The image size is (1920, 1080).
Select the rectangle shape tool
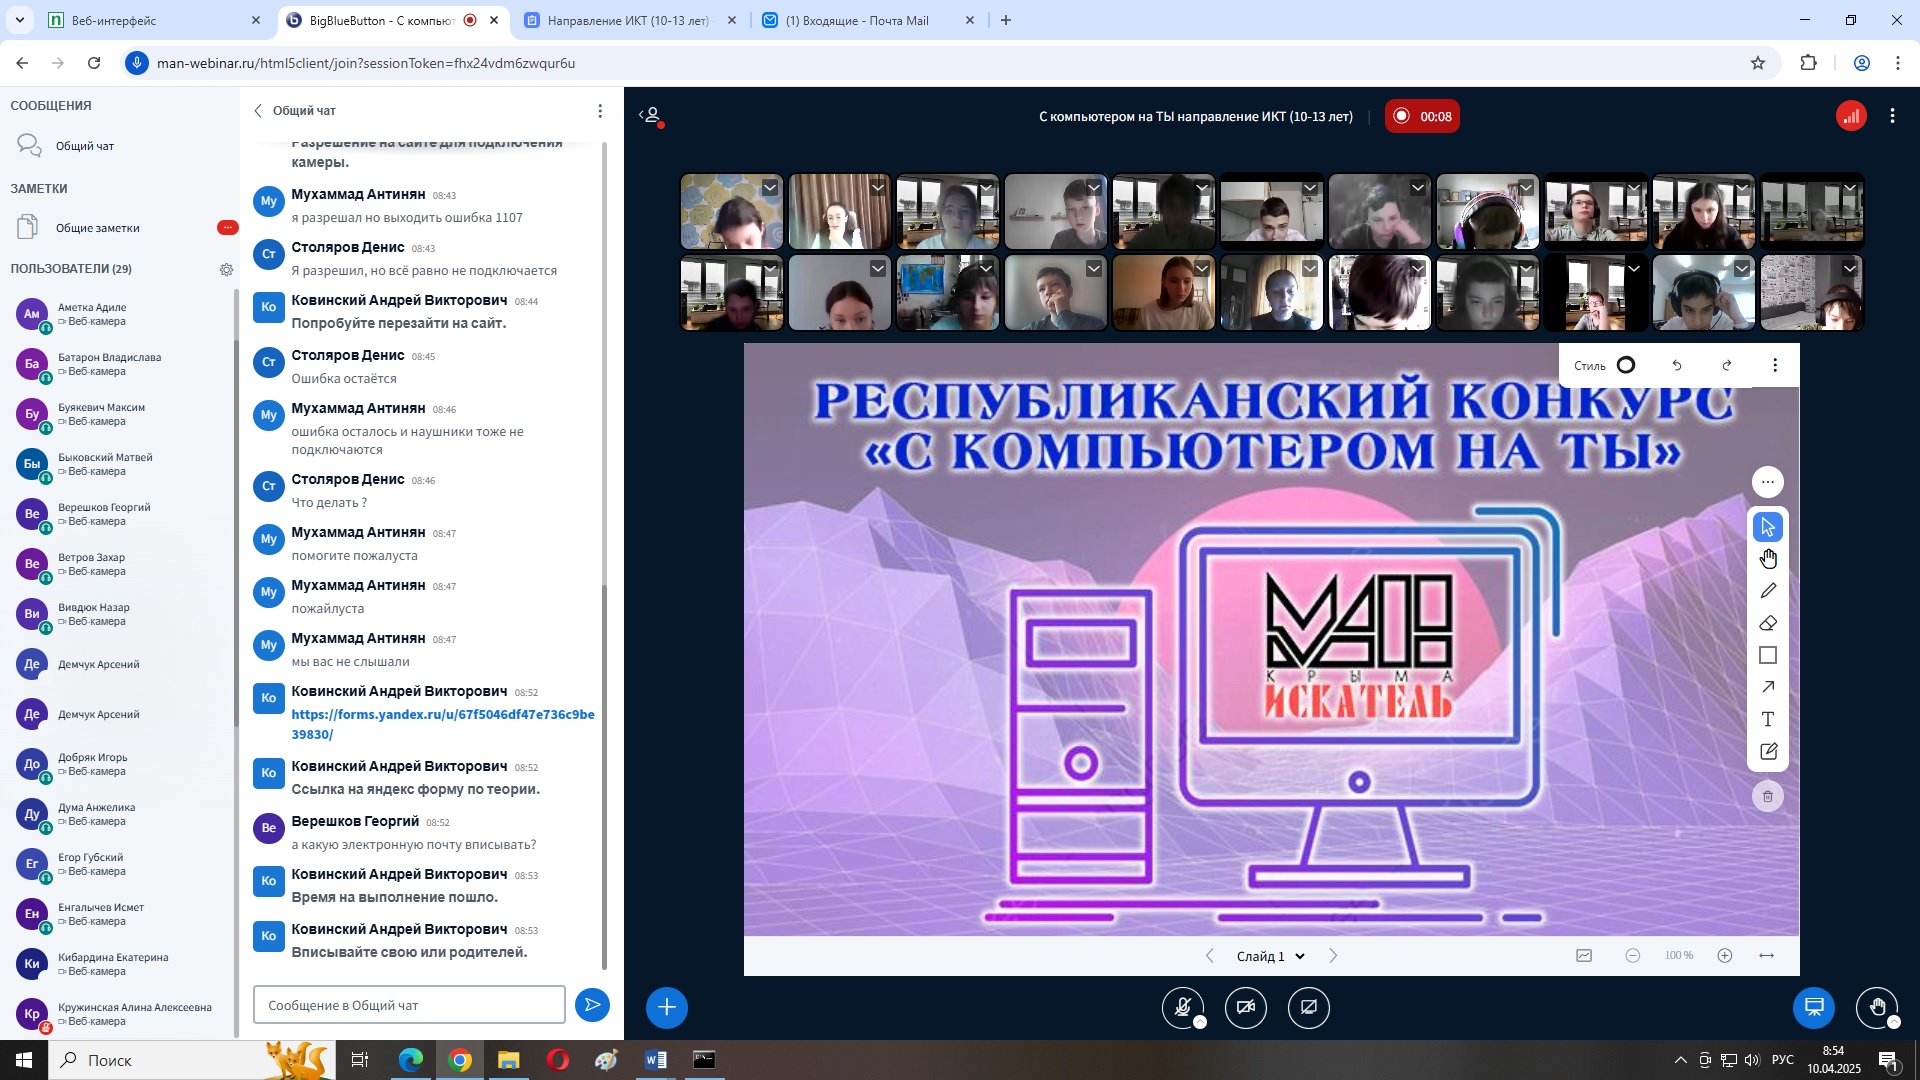point(1768,655)
